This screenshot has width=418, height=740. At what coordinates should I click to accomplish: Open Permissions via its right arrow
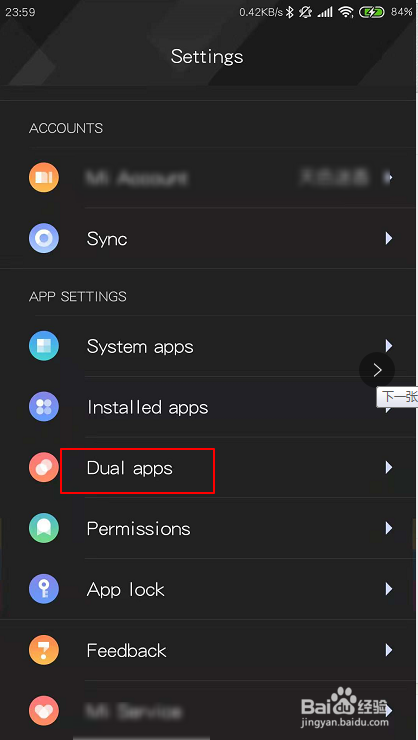[389, 528]
